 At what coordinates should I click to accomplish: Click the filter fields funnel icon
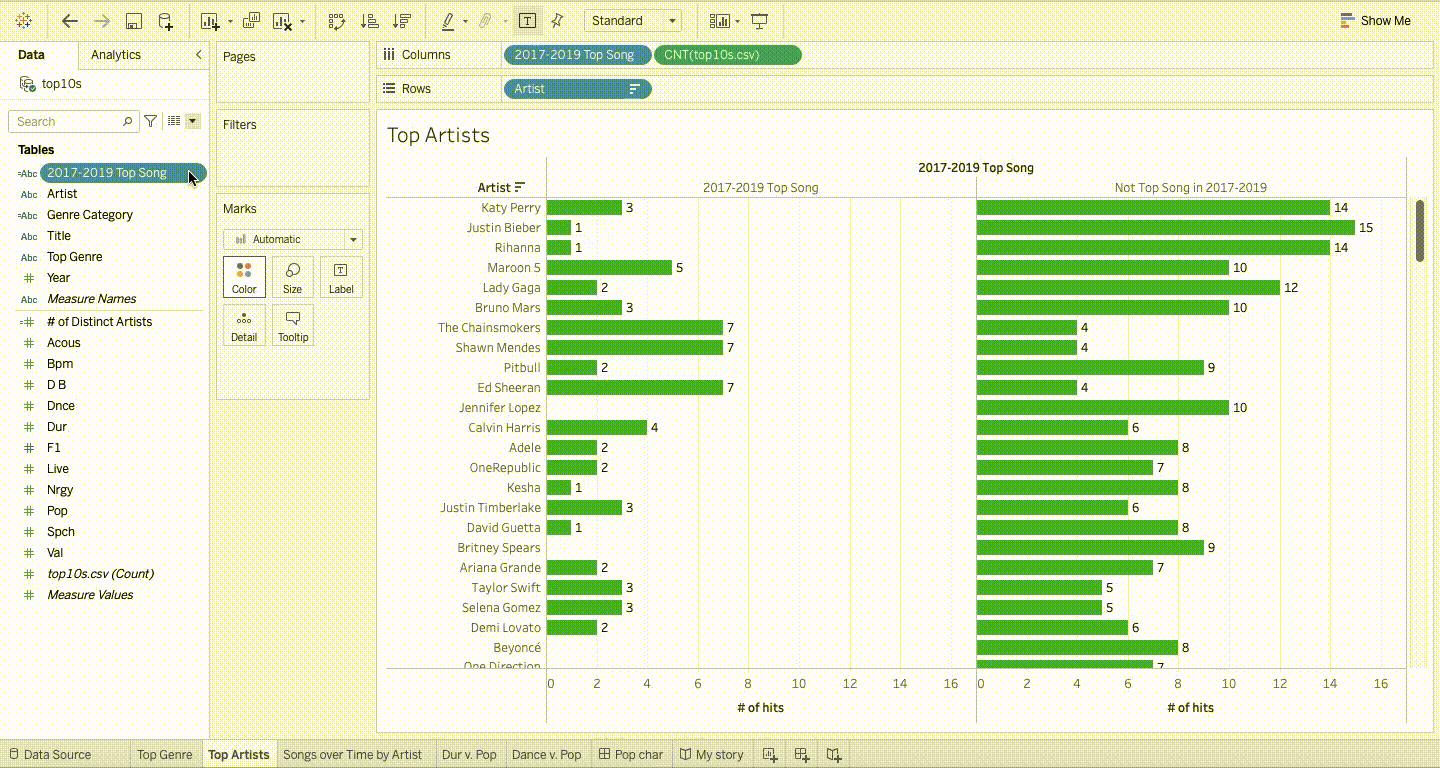[x=151, y=121]
